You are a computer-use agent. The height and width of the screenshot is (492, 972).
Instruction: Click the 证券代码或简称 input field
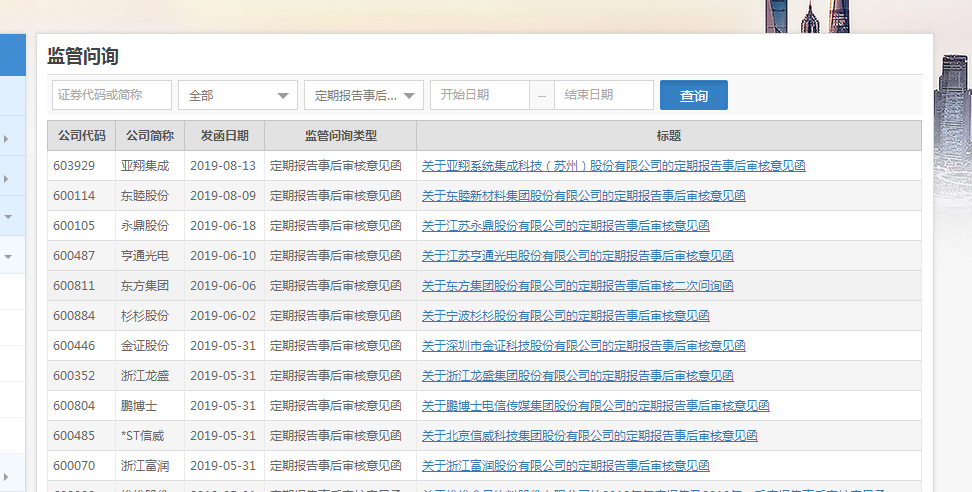(x=112, y=95)
